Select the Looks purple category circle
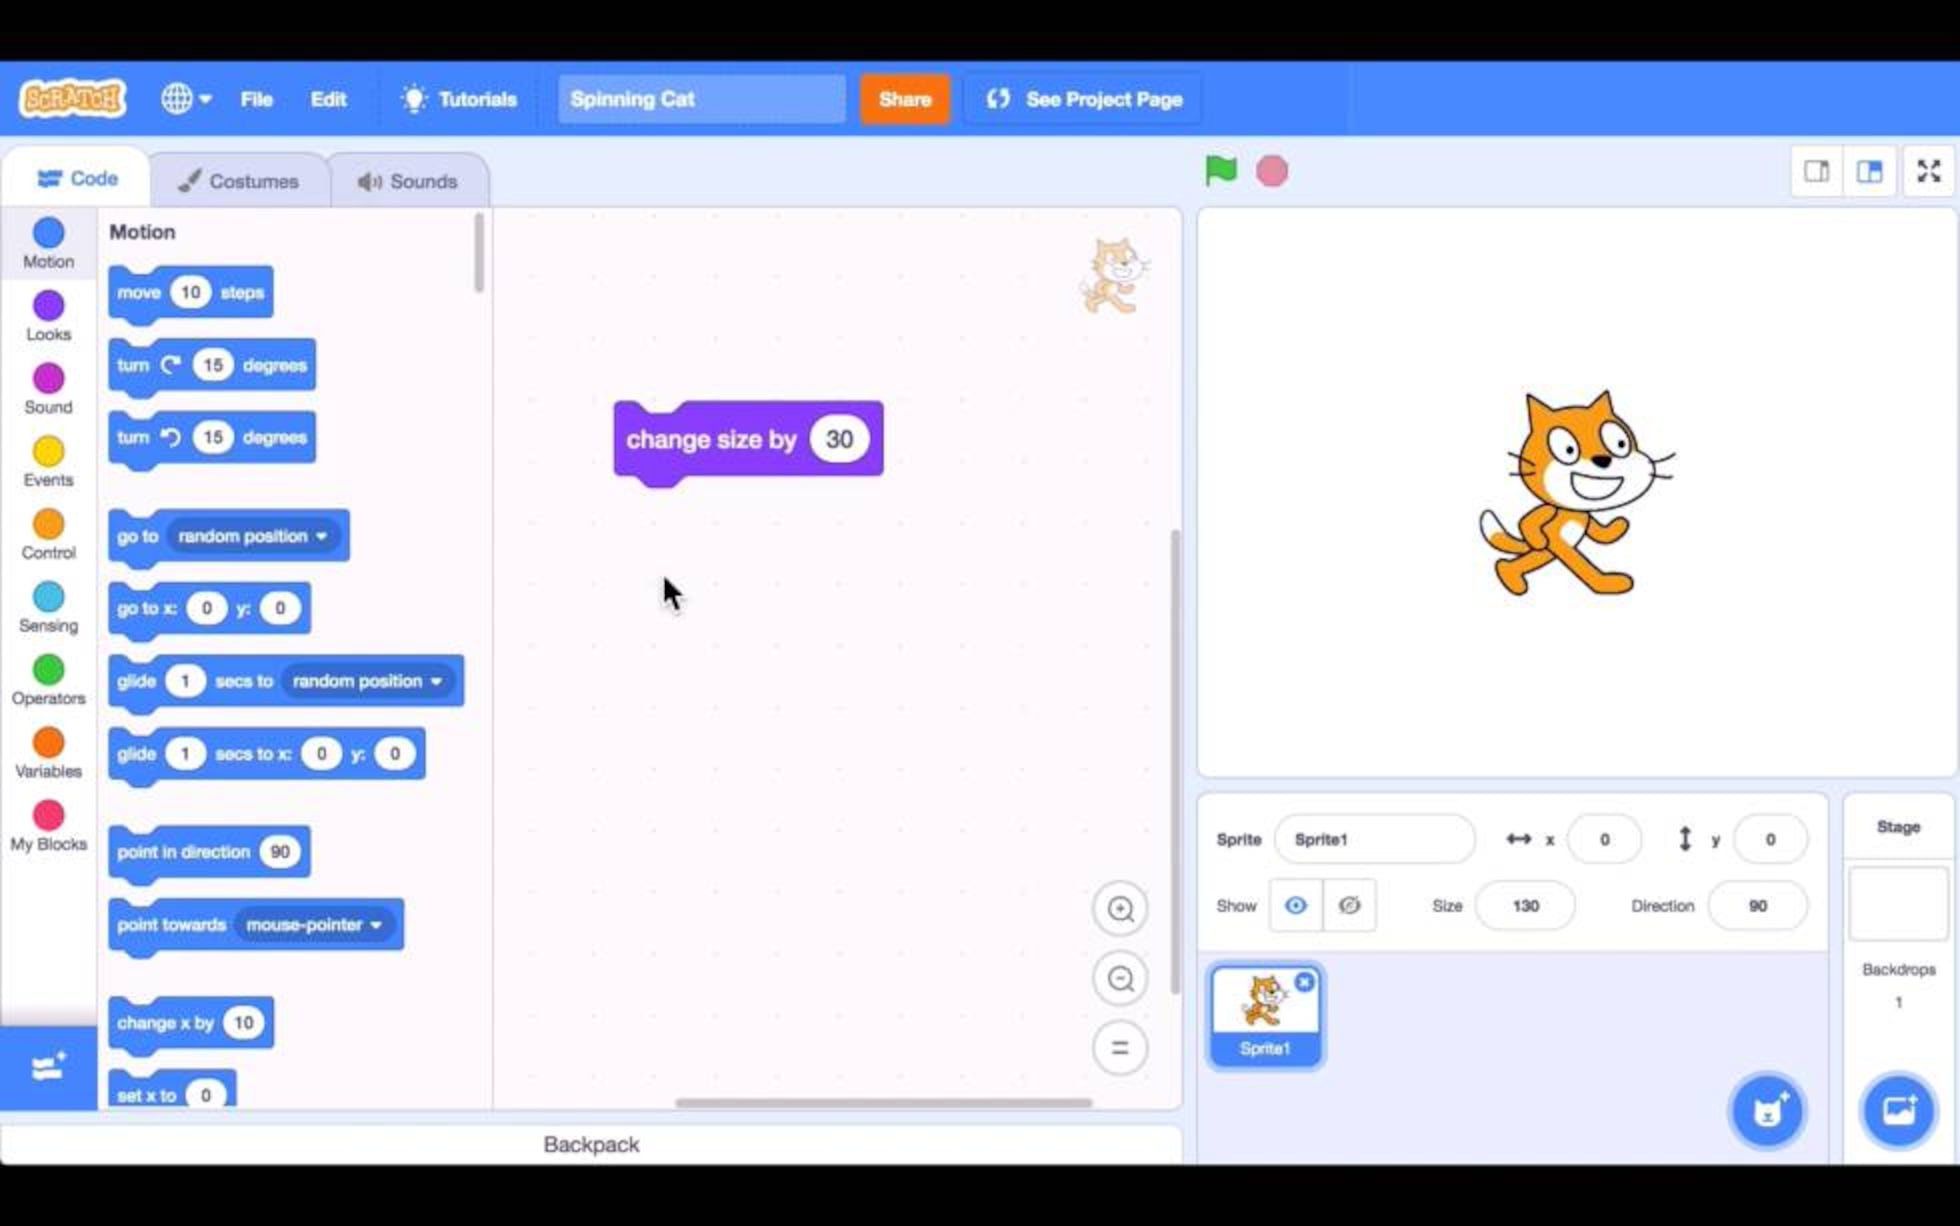Screen dimensions: 1960x1226 click(48, 306)
